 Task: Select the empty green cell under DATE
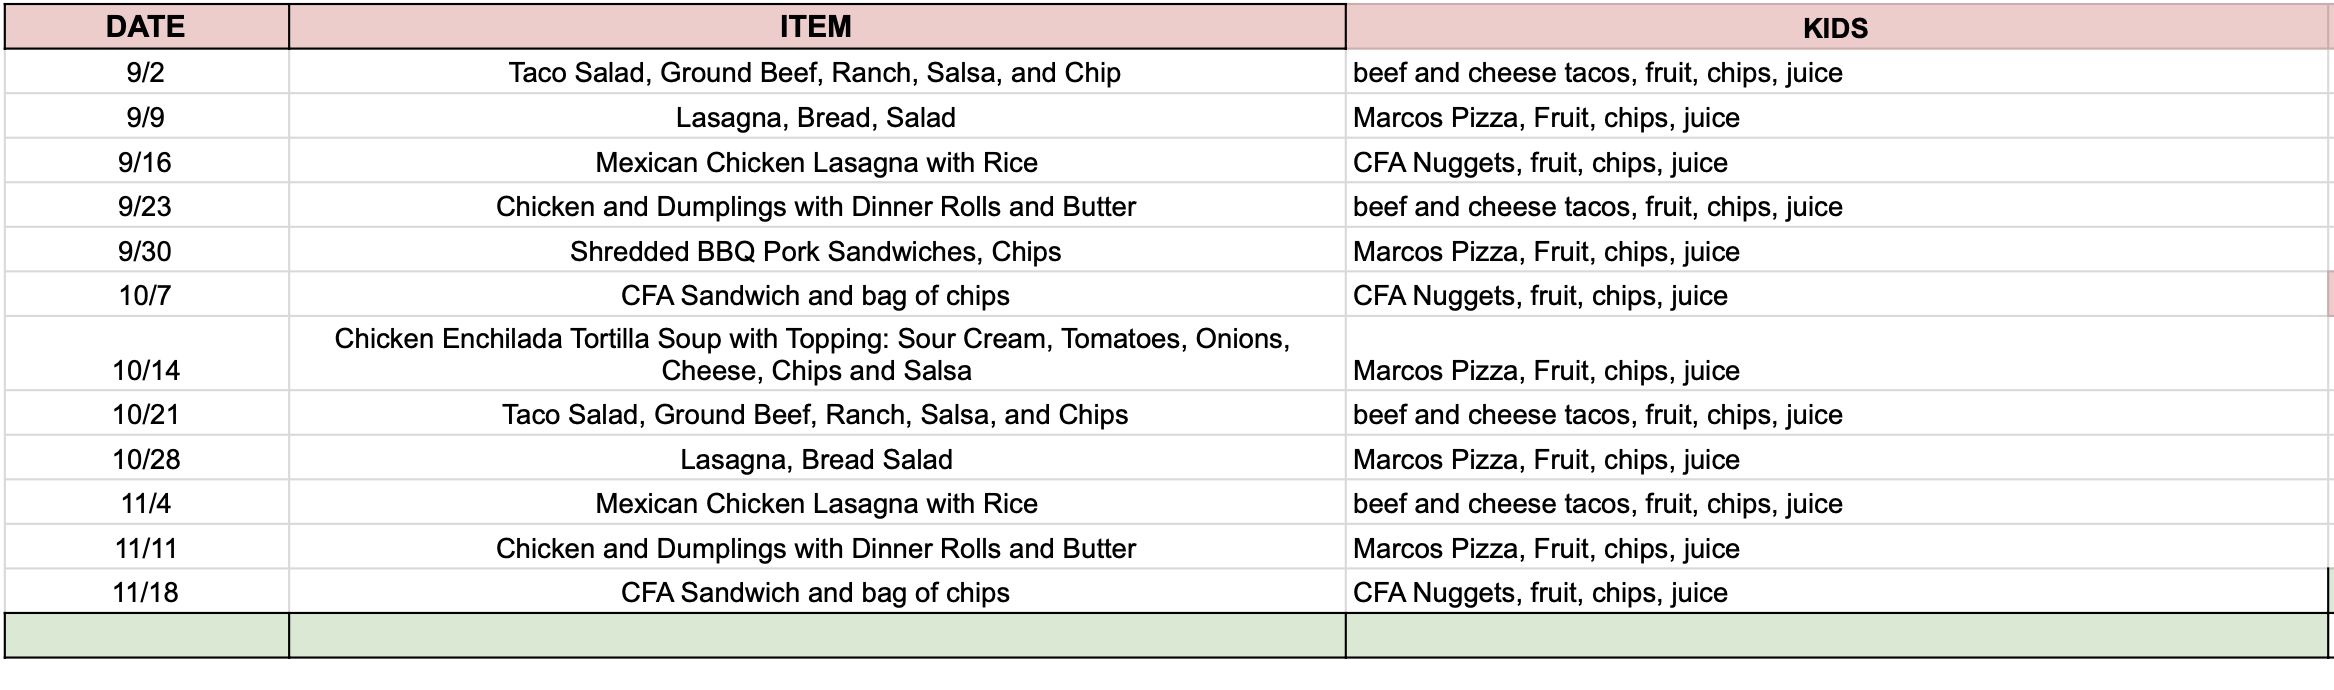tap(146, 635)
